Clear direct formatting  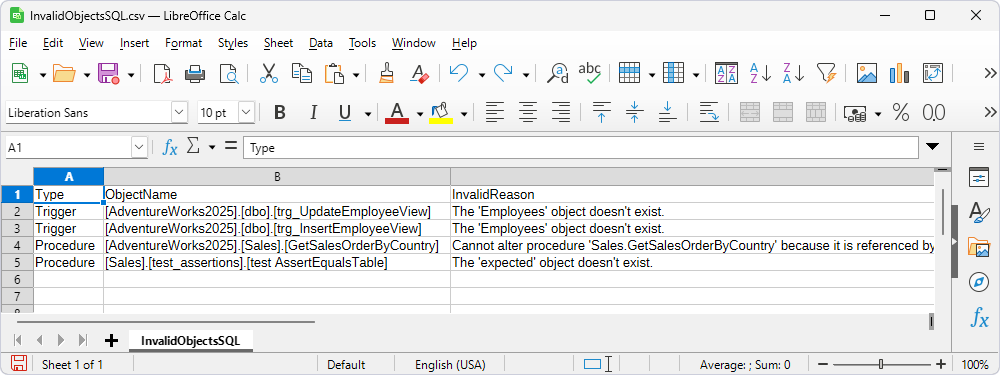click(x=419, y=73)
